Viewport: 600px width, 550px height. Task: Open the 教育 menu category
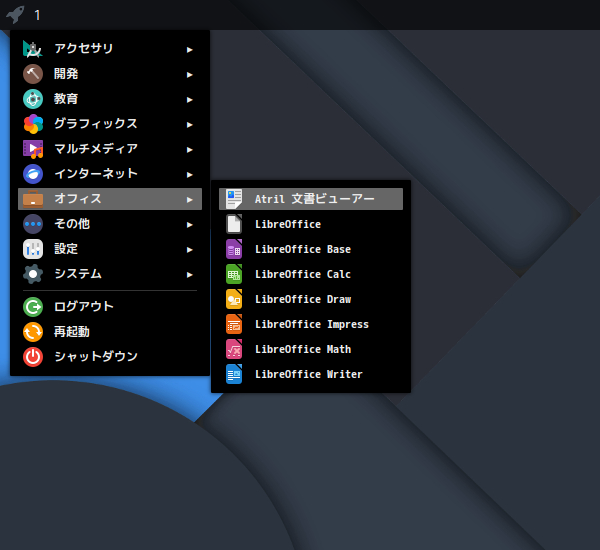click(x=110, y=99)
